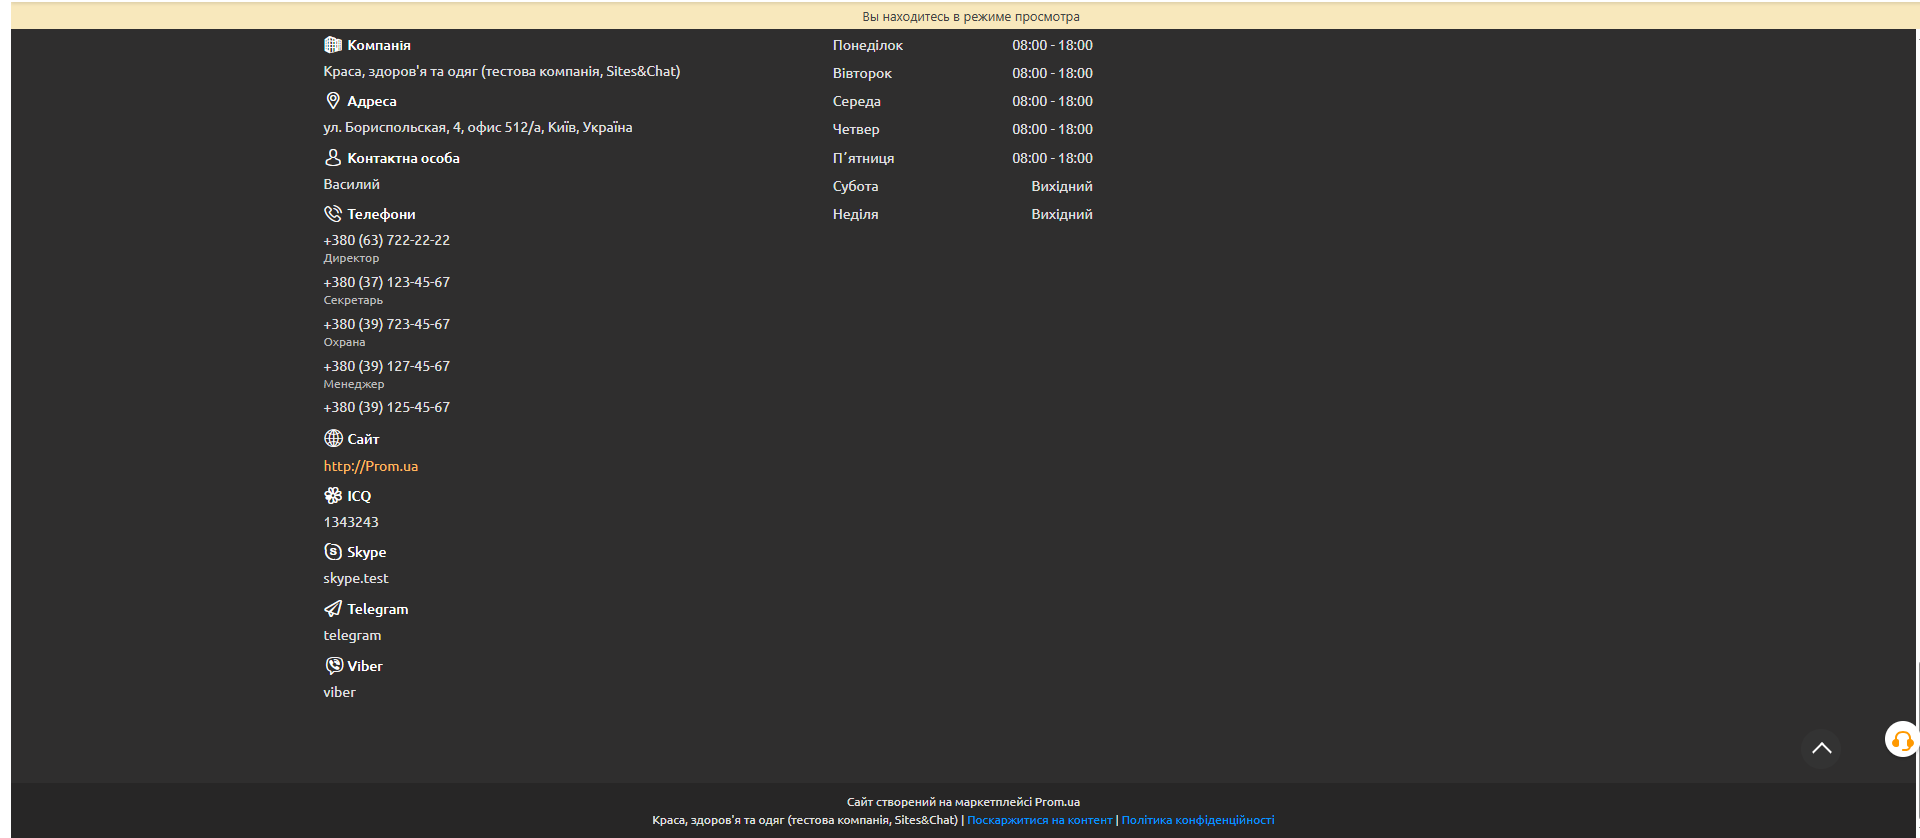Image resolution: width=1920 pixels, height=838 pixels.
Task: Open the orange support chat widget
Action: (1901, 740)
